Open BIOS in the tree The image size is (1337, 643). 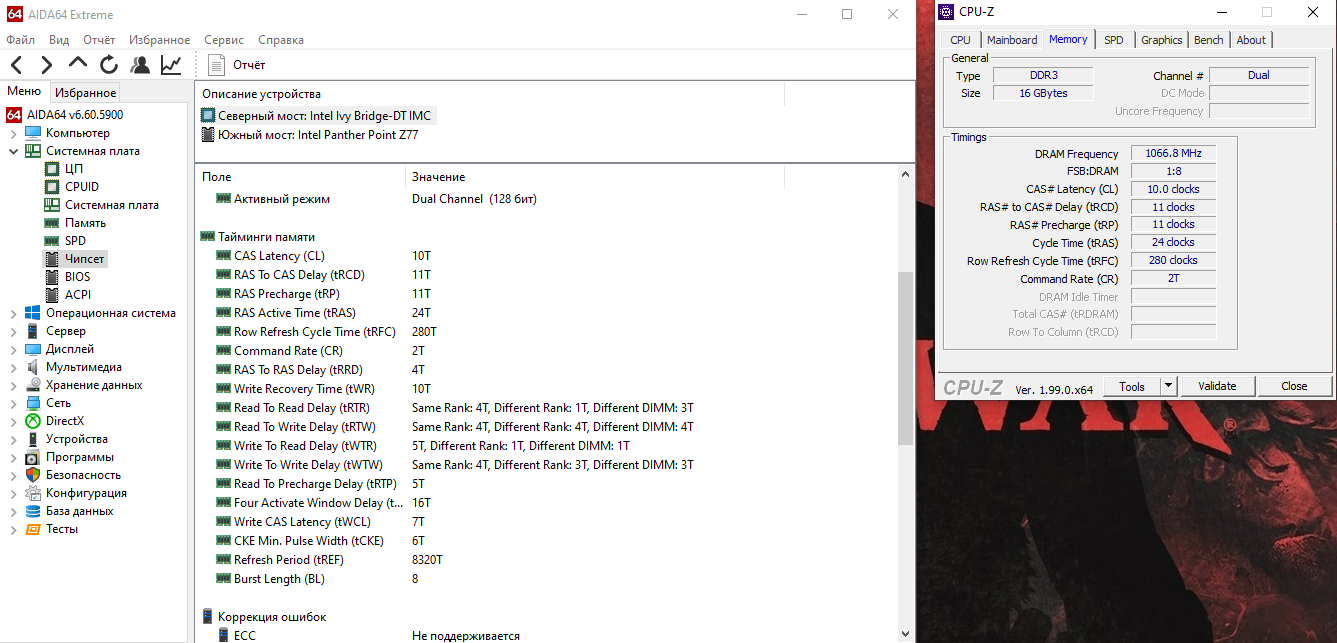(x=77, y=277)
